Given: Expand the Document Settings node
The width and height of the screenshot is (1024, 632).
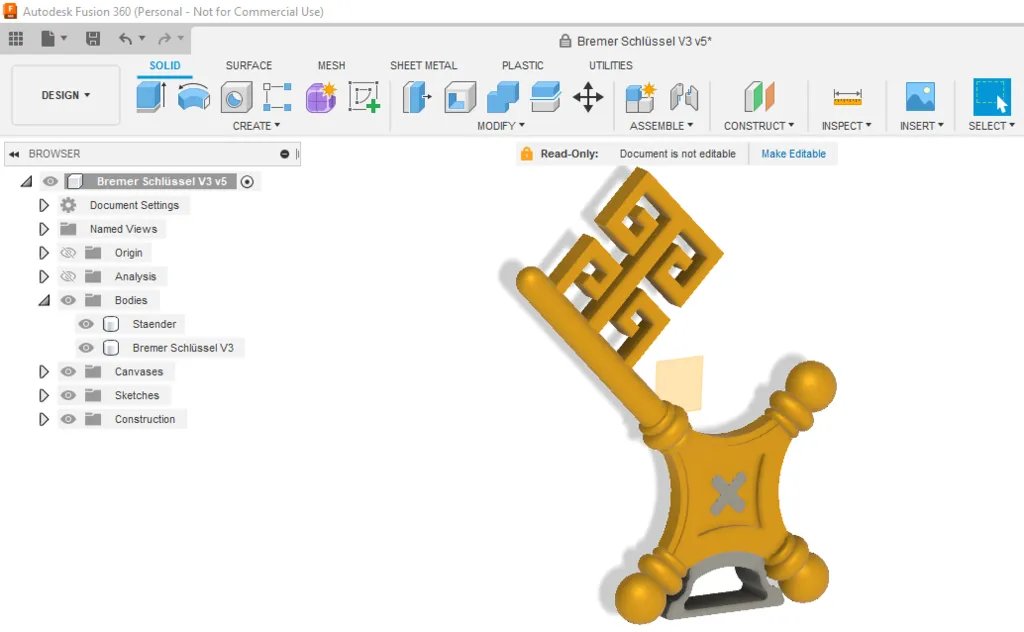Looking at the screenshot, I should click(43, 205).
